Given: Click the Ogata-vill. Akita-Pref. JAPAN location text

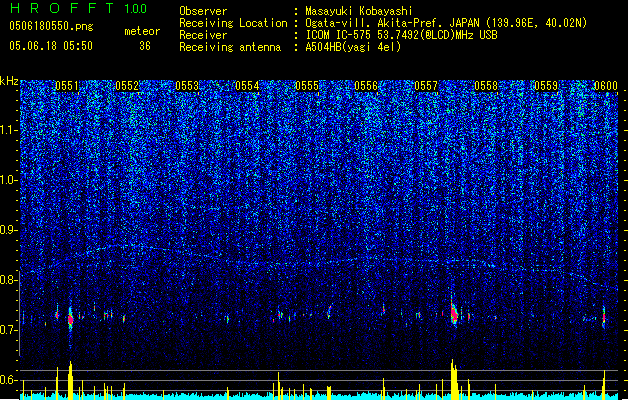Looking at the screenshot, I should pyautogui.click(x=446, y=23).
